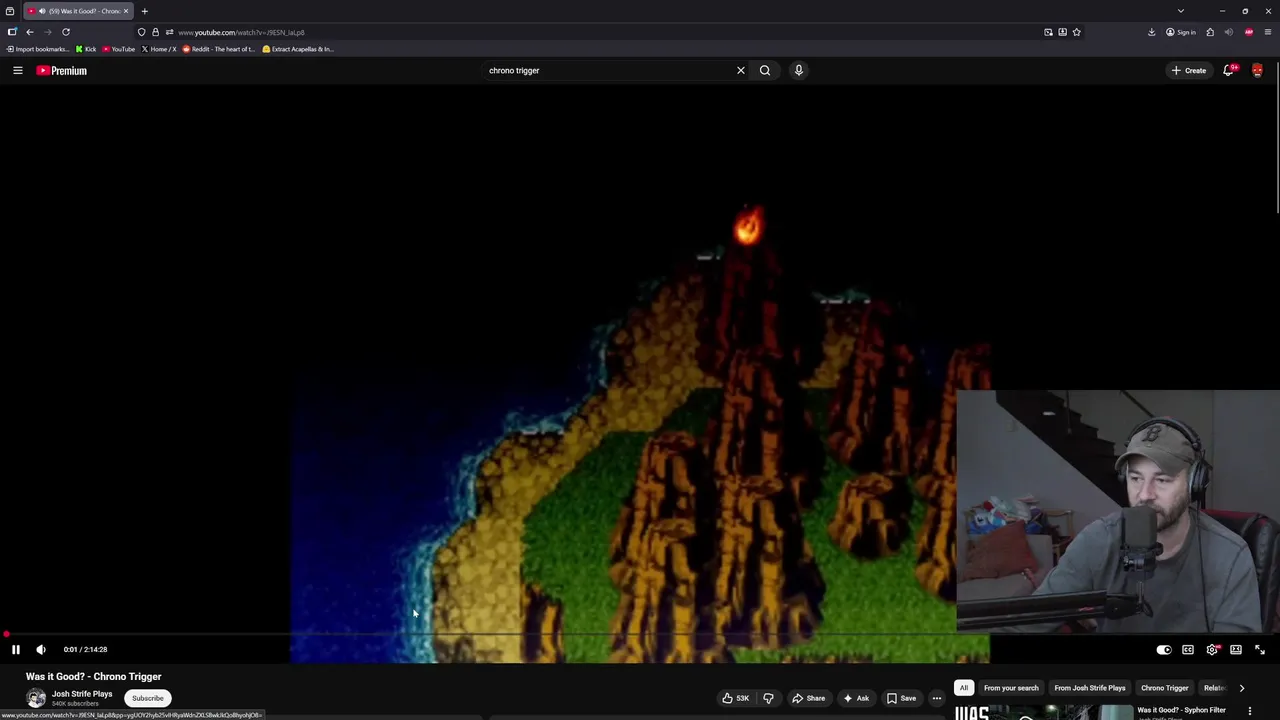The width and height of the screenshot is (1280, 720).
Task: Seek on the red video progress bar
Action: 640,635
